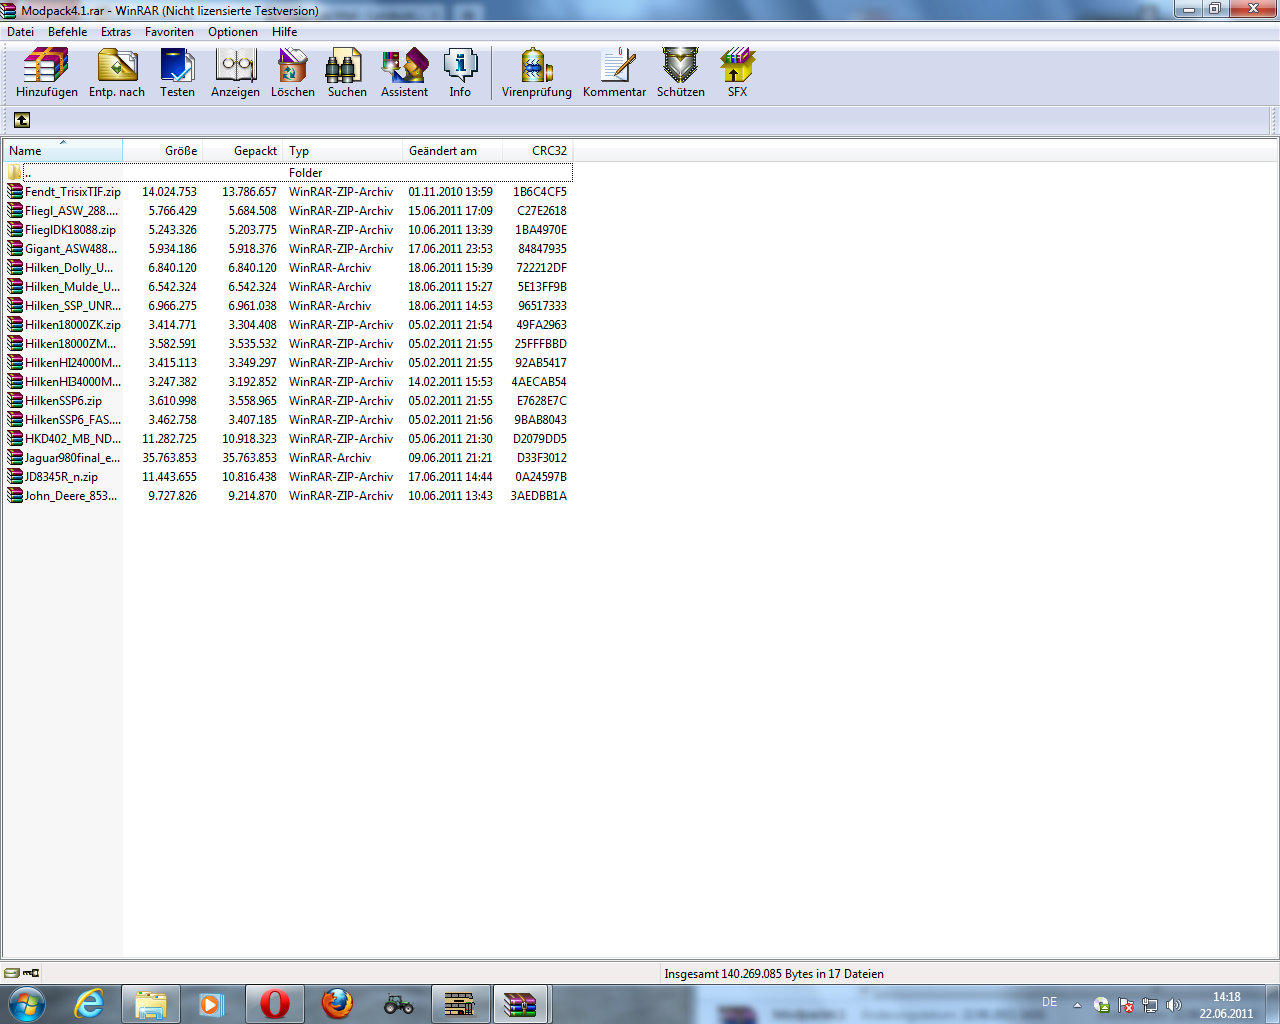The height and width of the screenshot is (1024, 1280).
Task: Select the Gigant_ASW488 file row
Action: (x=288, y=249)
